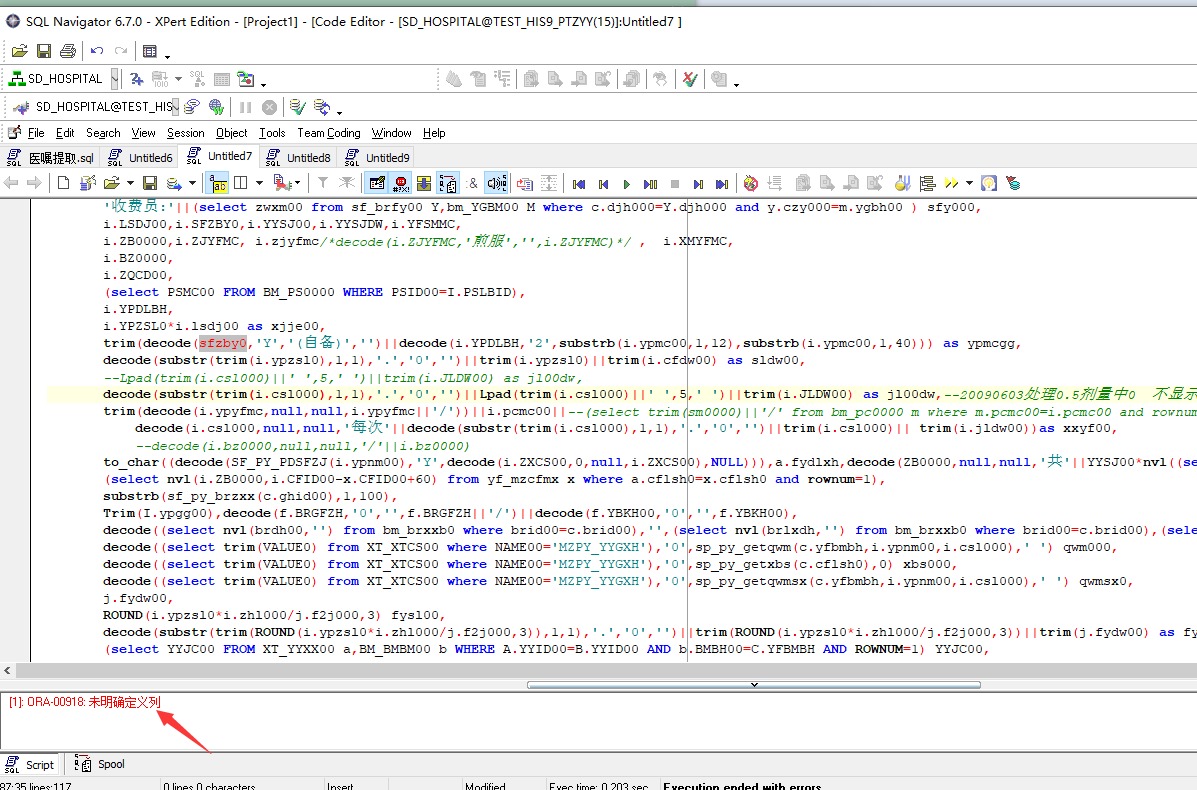
Task: Collapse the output panel splitter arrow
Action: tap(753, 685)
